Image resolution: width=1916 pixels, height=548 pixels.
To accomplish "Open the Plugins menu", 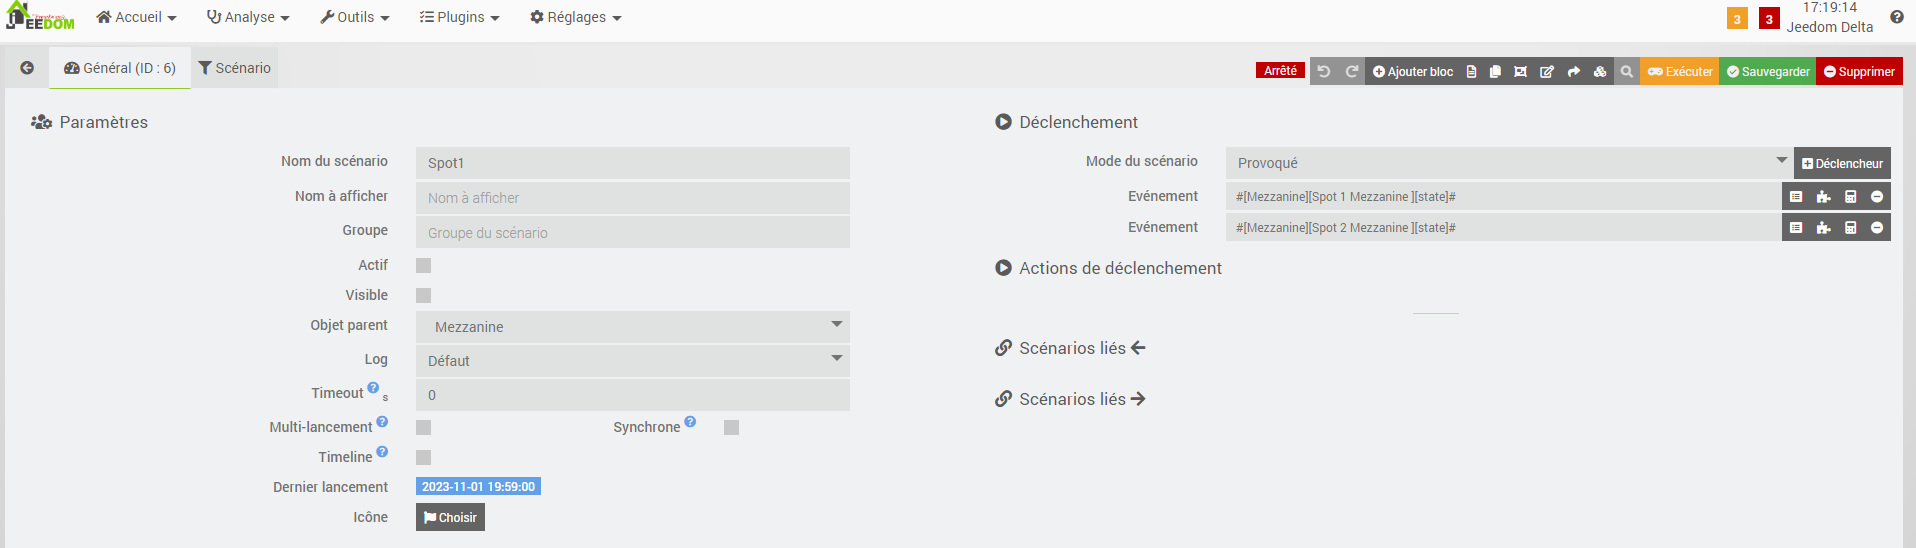I will [459, 17].
